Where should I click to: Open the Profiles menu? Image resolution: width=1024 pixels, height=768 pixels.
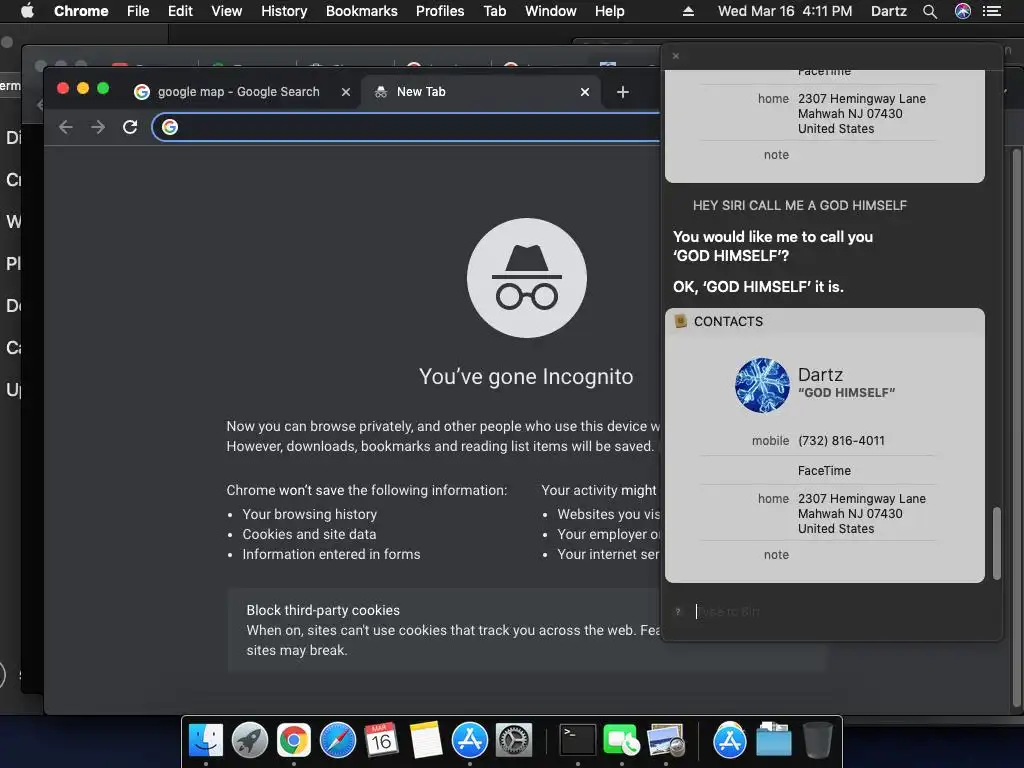pyautogui.click(x=440, y=11)
